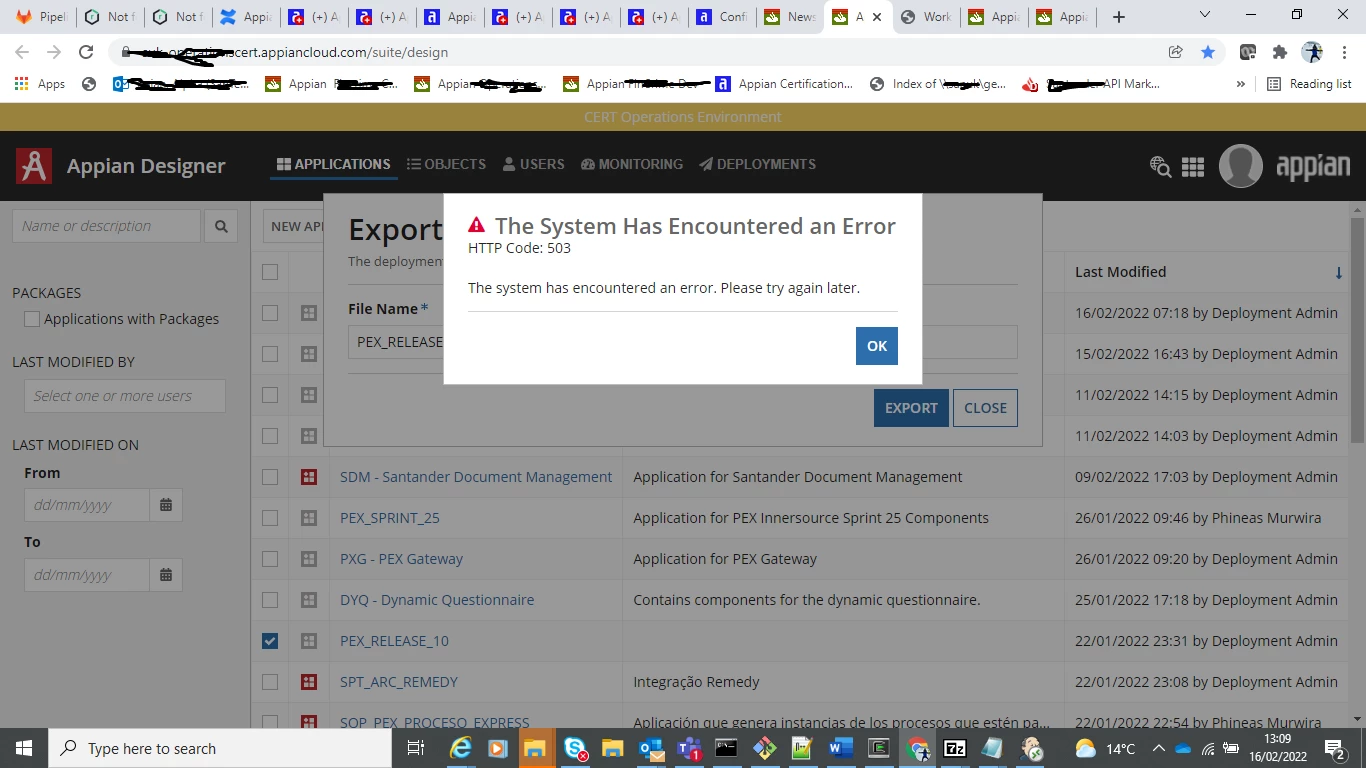
Task: Check the SPT_ARC_REMEDY row checkbox
Action: [270, 682]
